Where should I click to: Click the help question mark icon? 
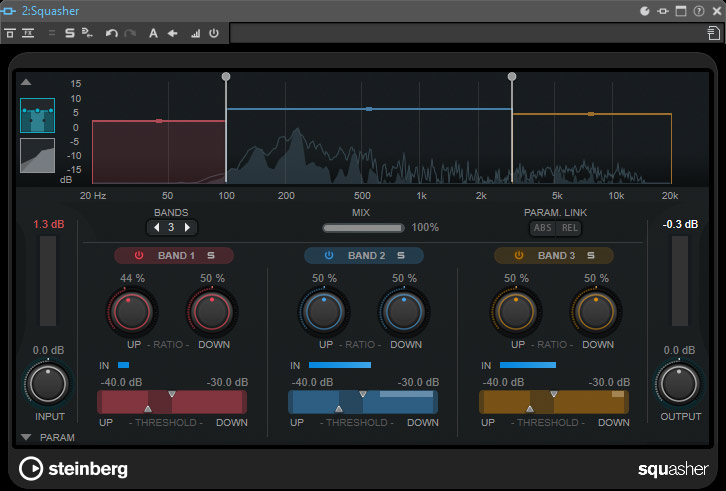click(698, 11)
